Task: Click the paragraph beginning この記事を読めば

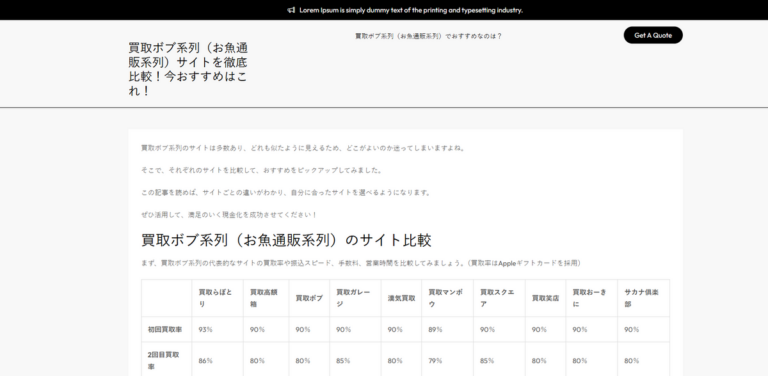Action: [x=287, y=193]
